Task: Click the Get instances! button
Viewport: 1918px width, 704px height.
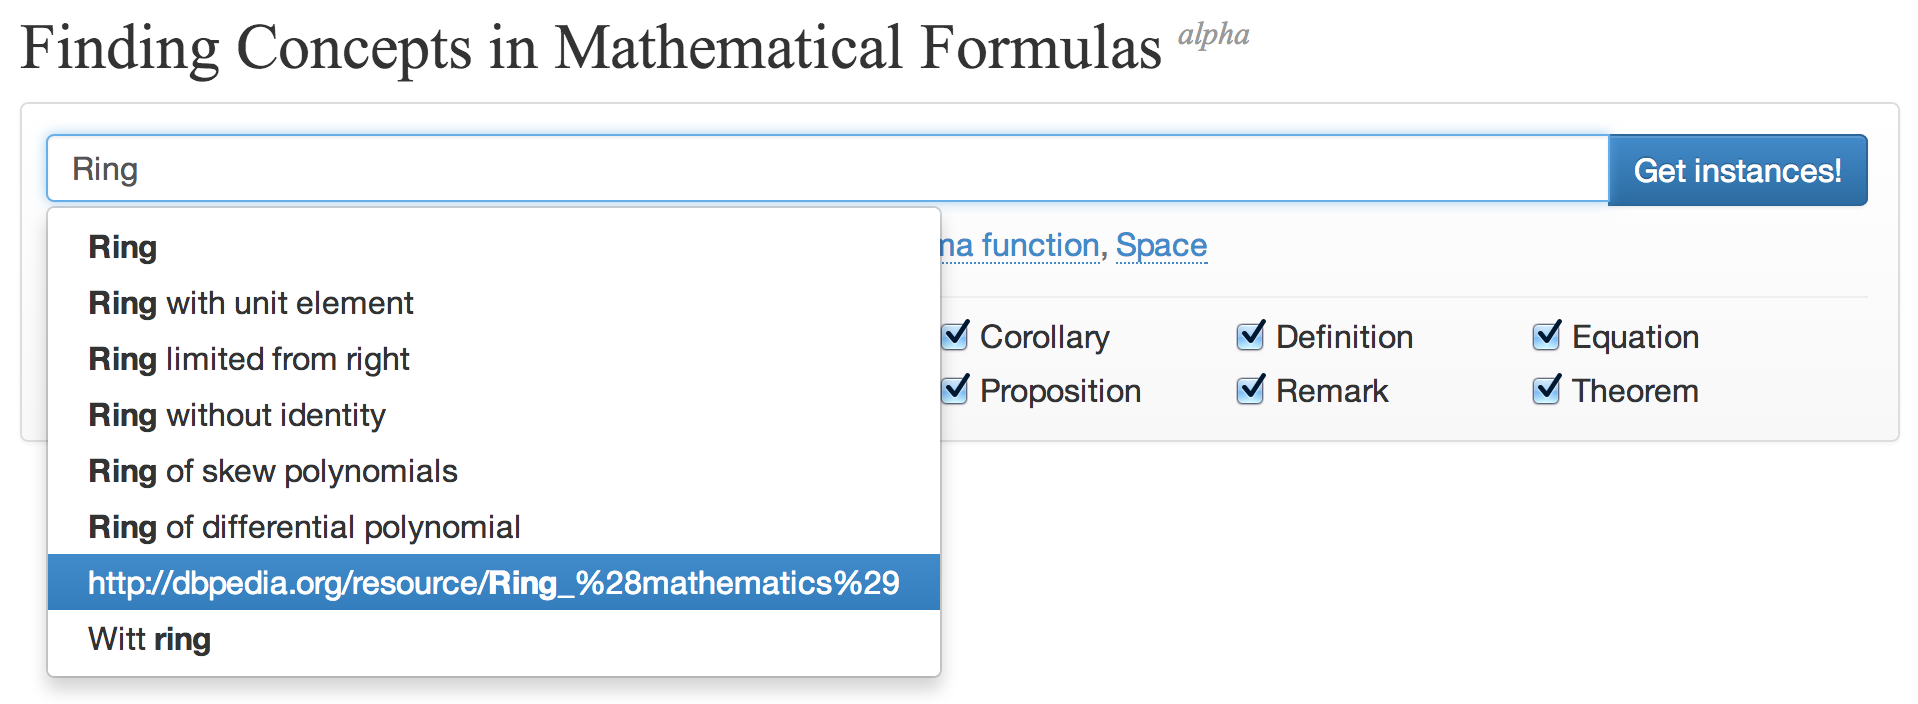Action: click(1737, 171)
